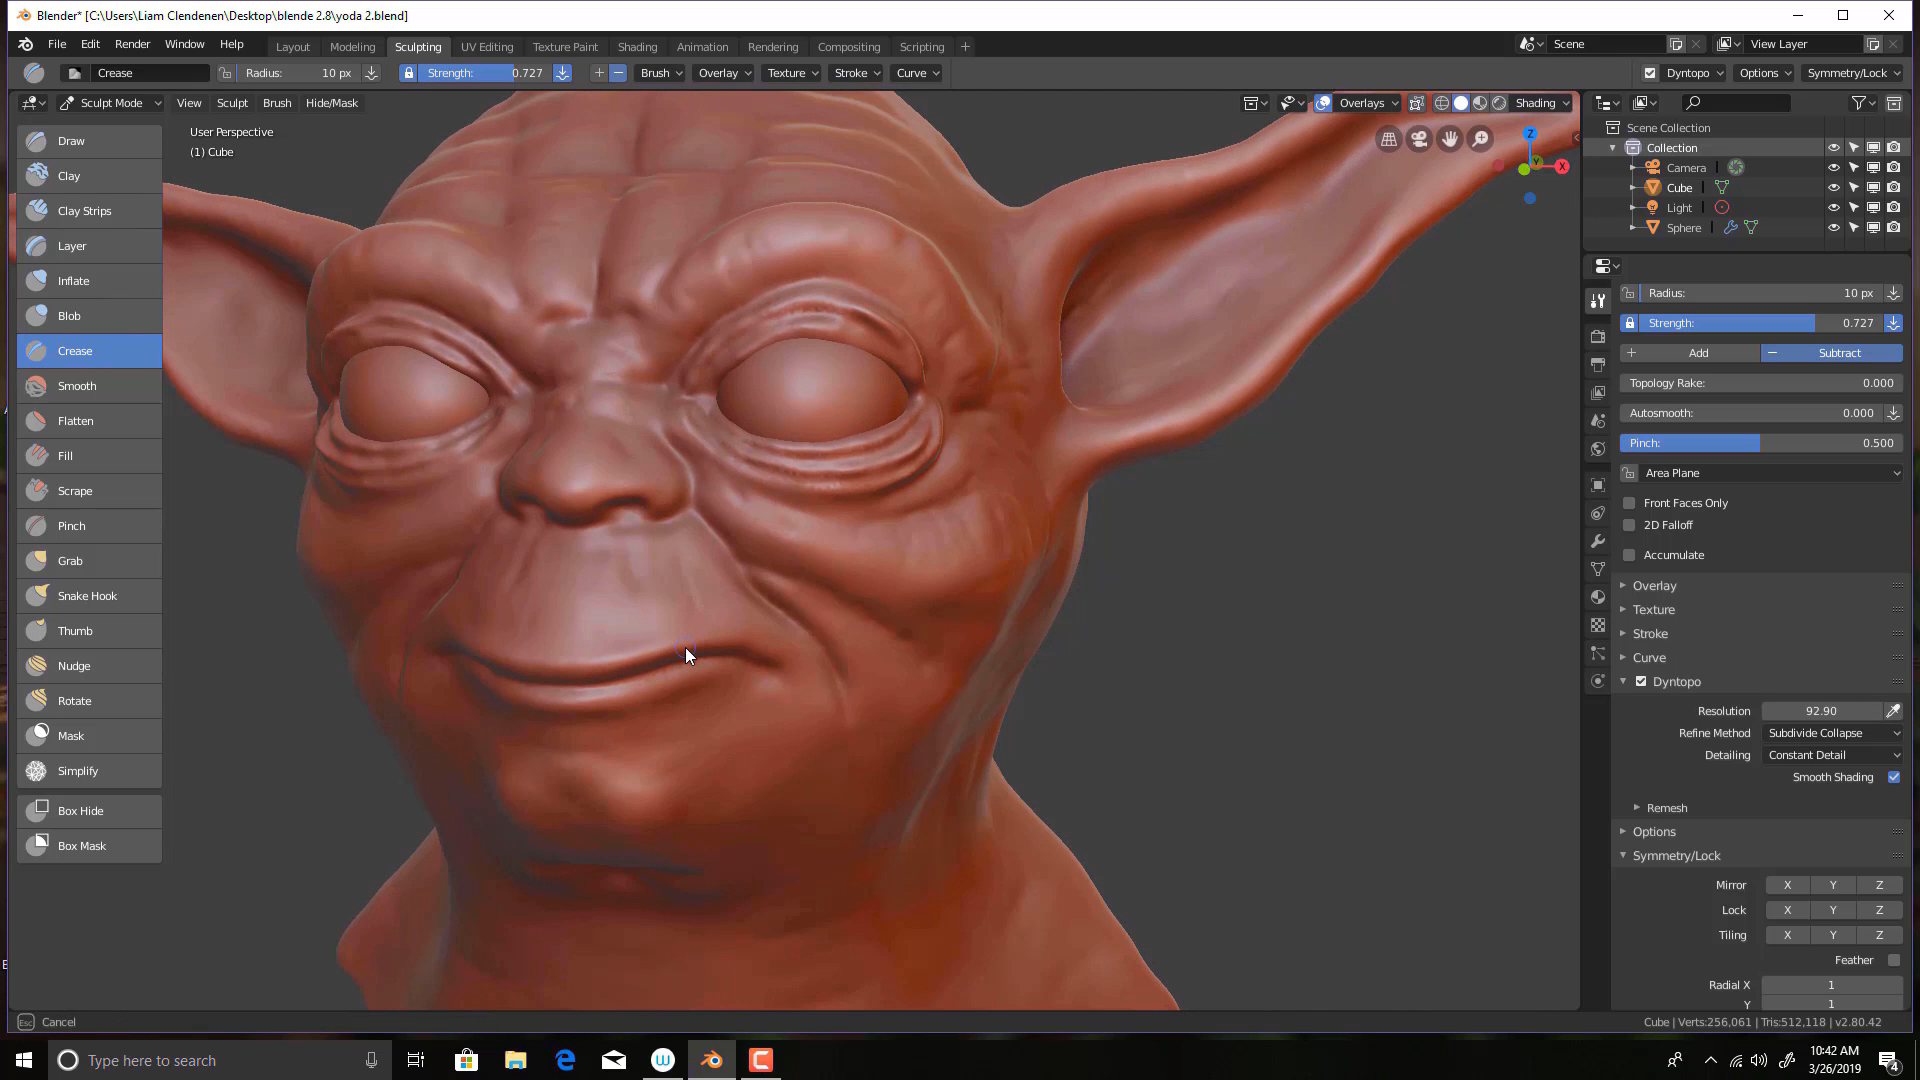Open the Sculpt Mode dropdown
Viewport: 1920px width, 1080px height.
pyautogui.click(x=110, y=103)
